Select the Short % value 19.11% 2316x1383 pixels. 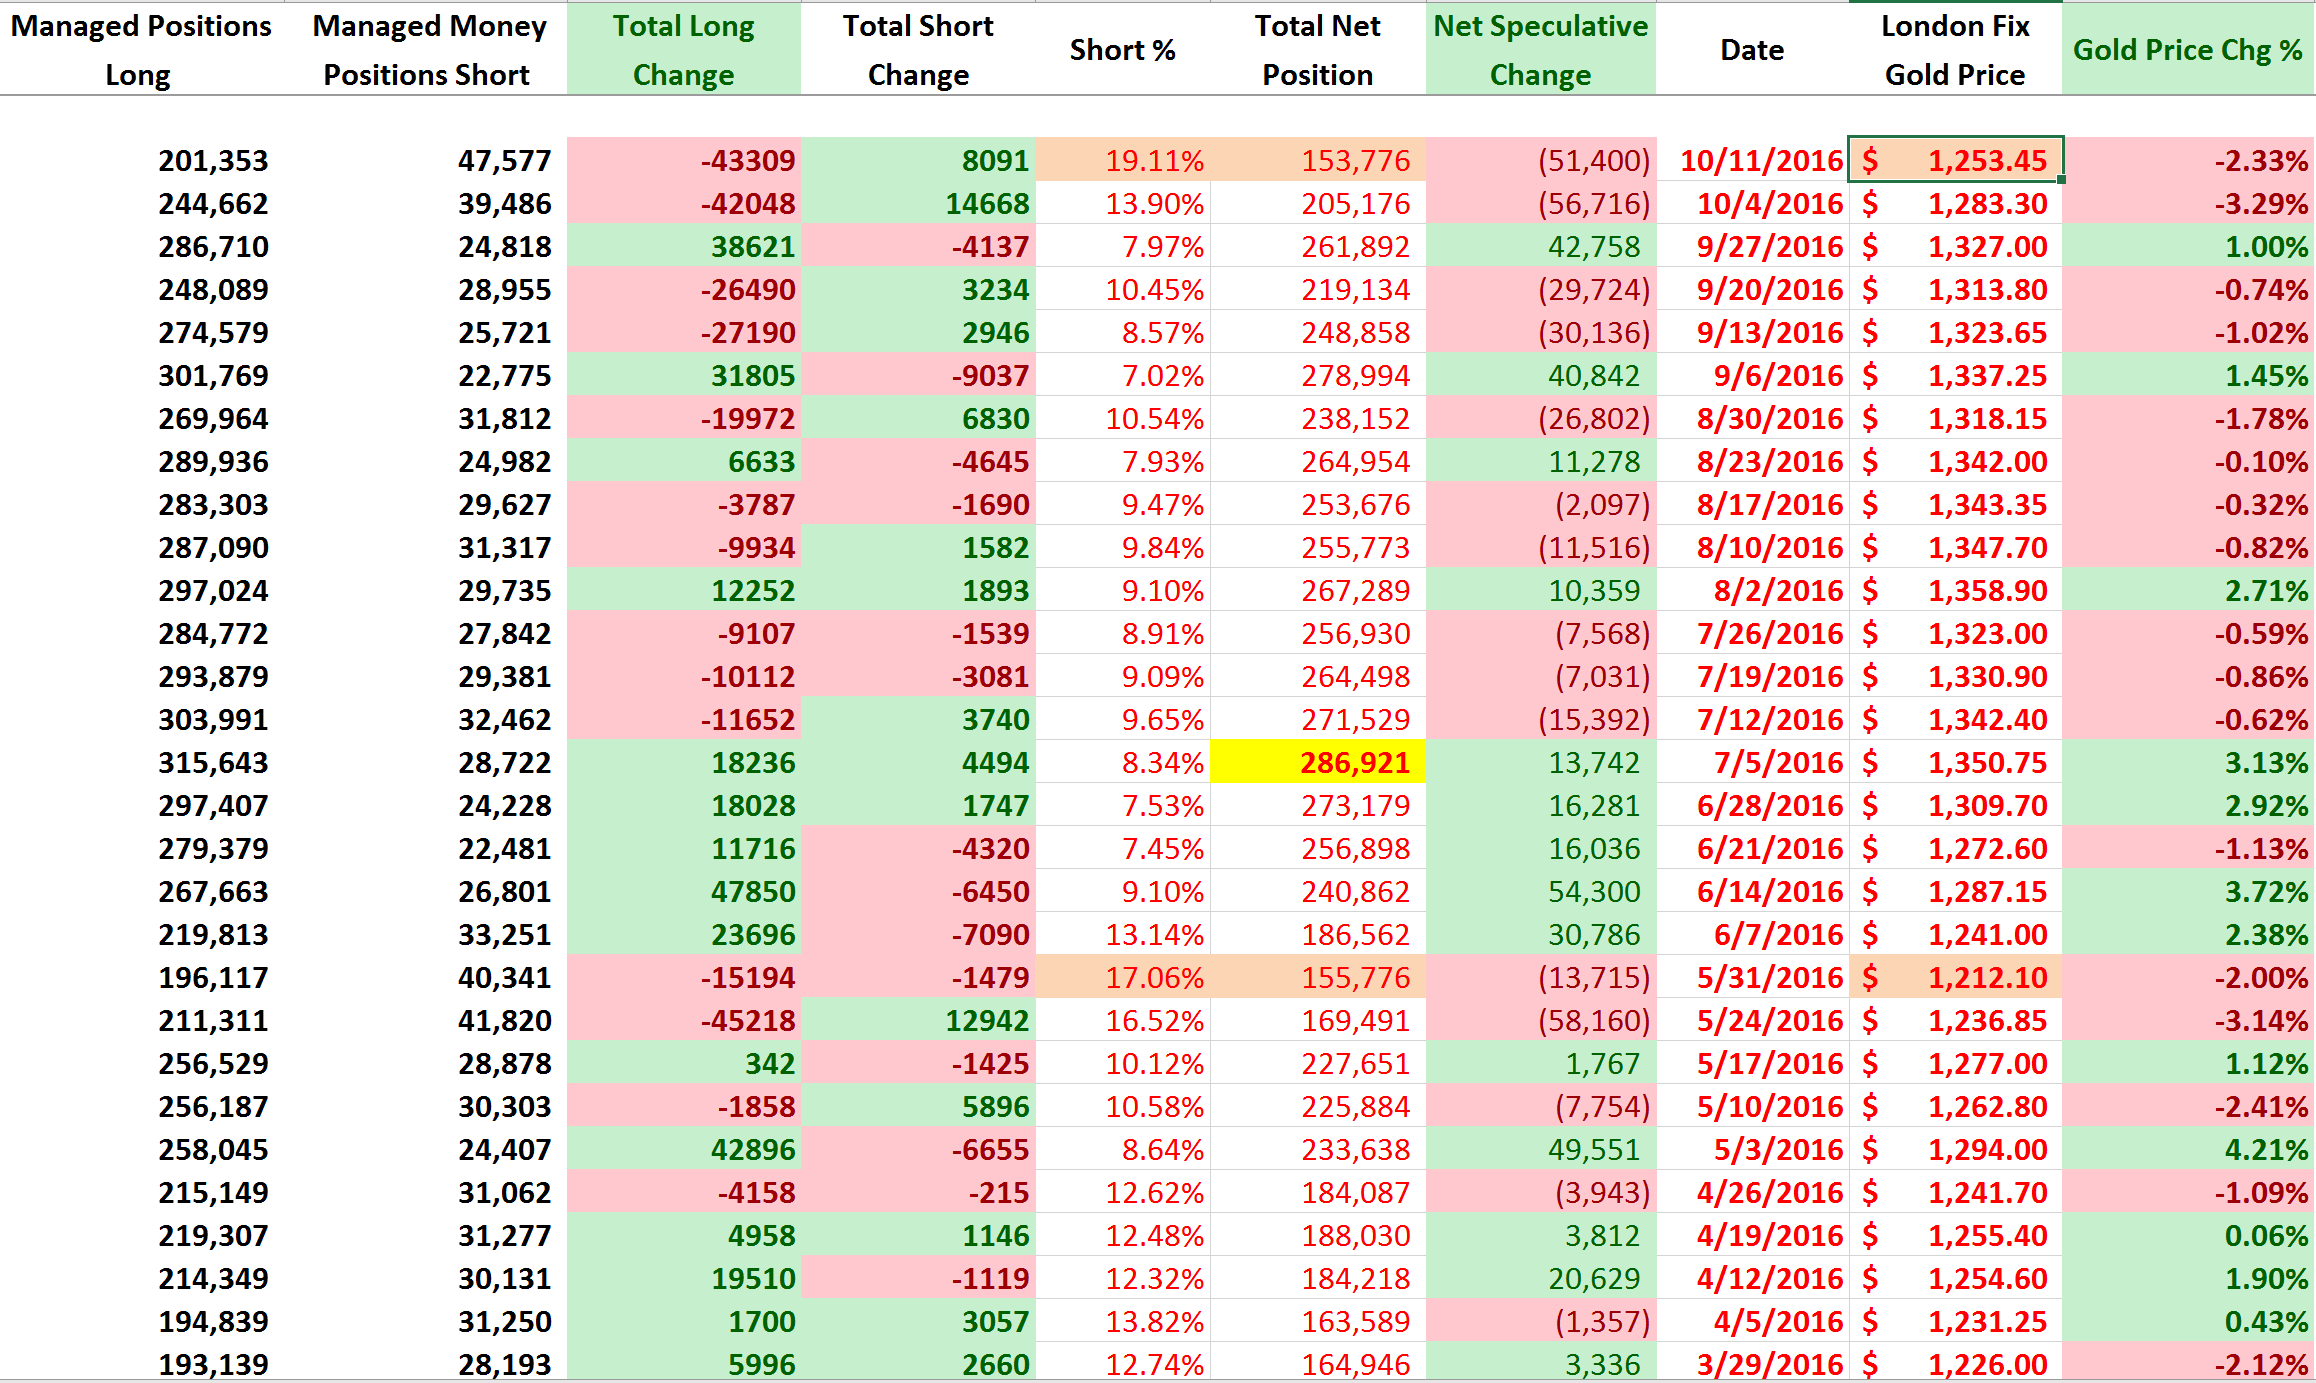[x=1122, y=160]
